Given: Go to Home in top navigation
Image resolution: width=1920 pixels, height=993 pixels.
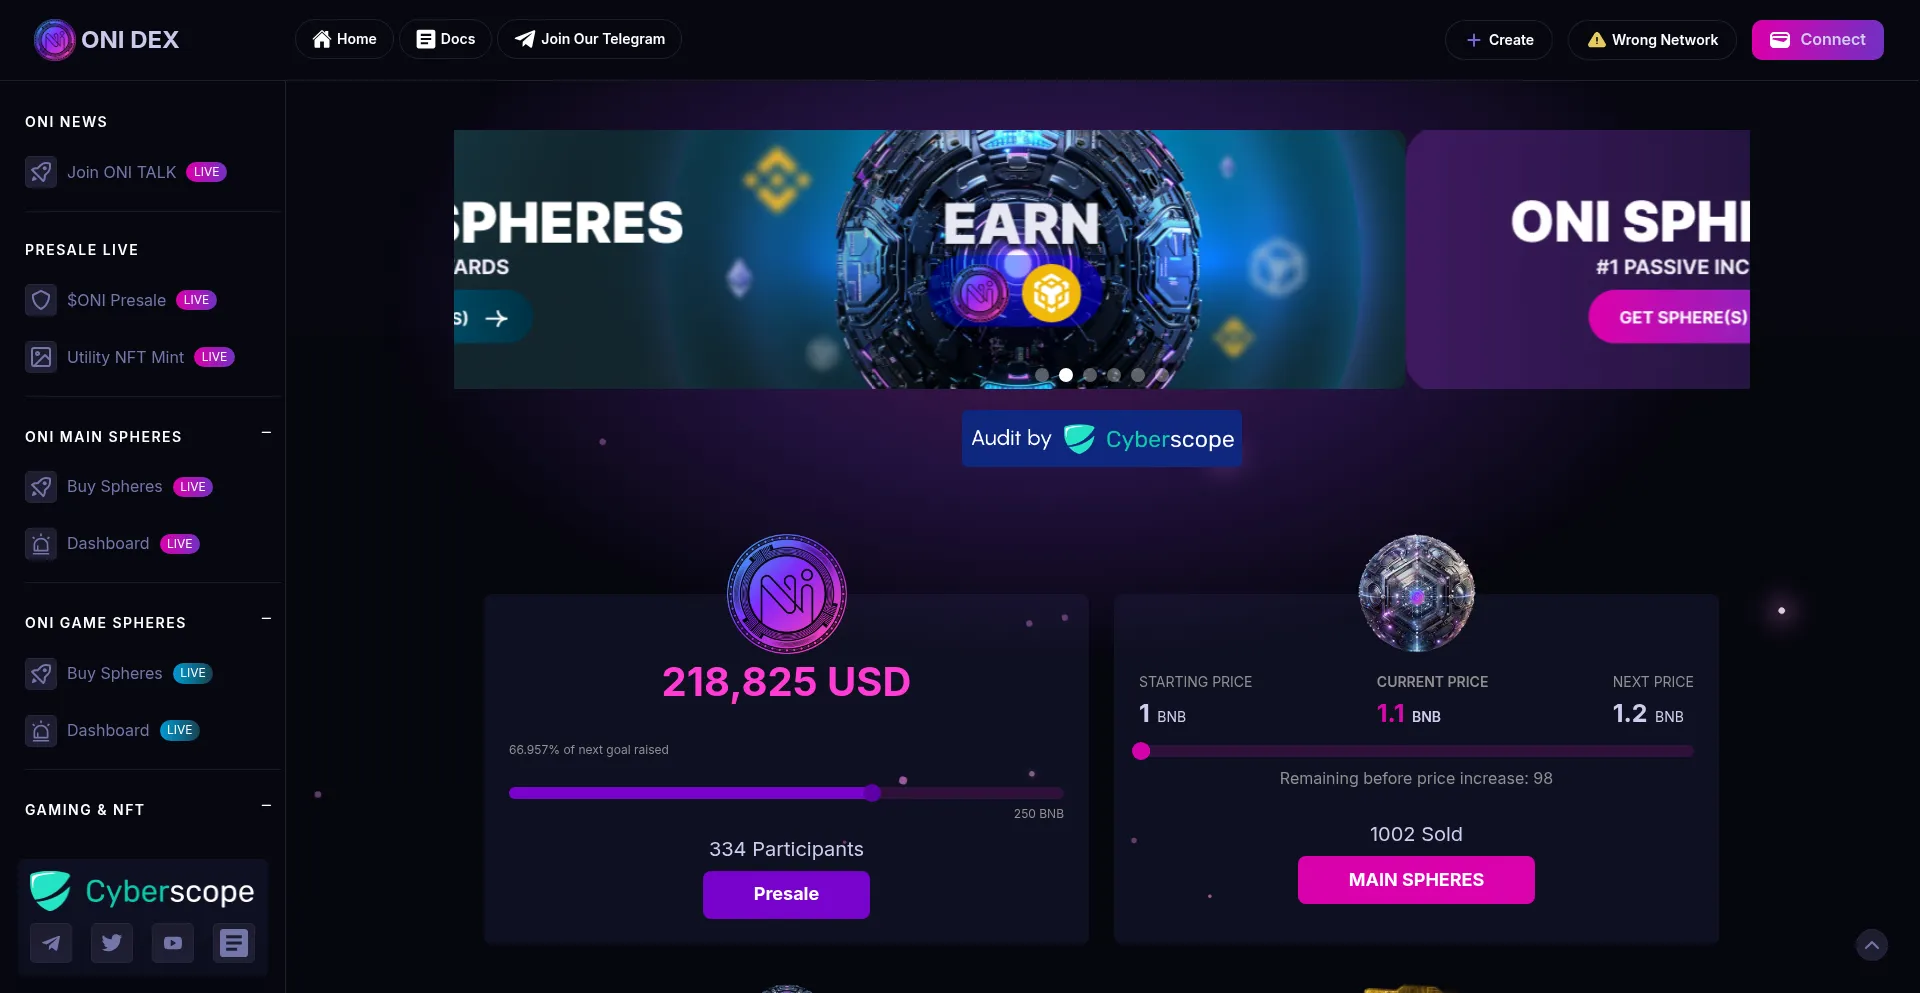Looking at the screenshot, I should coord(344,39).
